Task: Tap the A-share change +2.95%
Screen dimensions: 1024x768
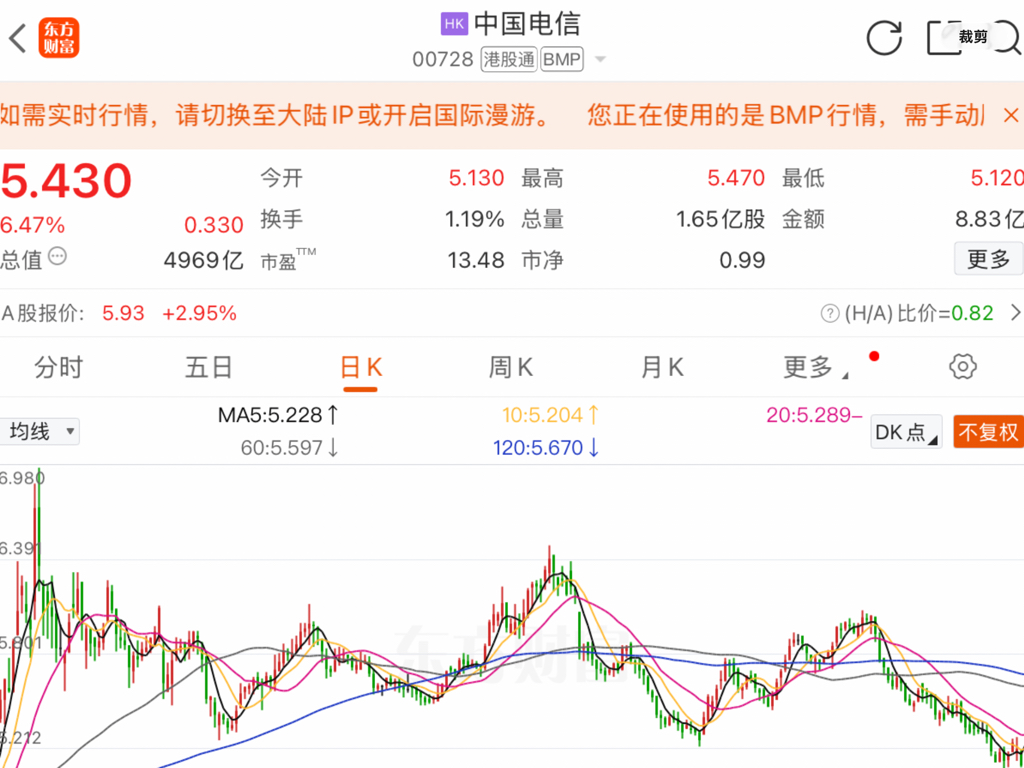Action: [199, 313]
